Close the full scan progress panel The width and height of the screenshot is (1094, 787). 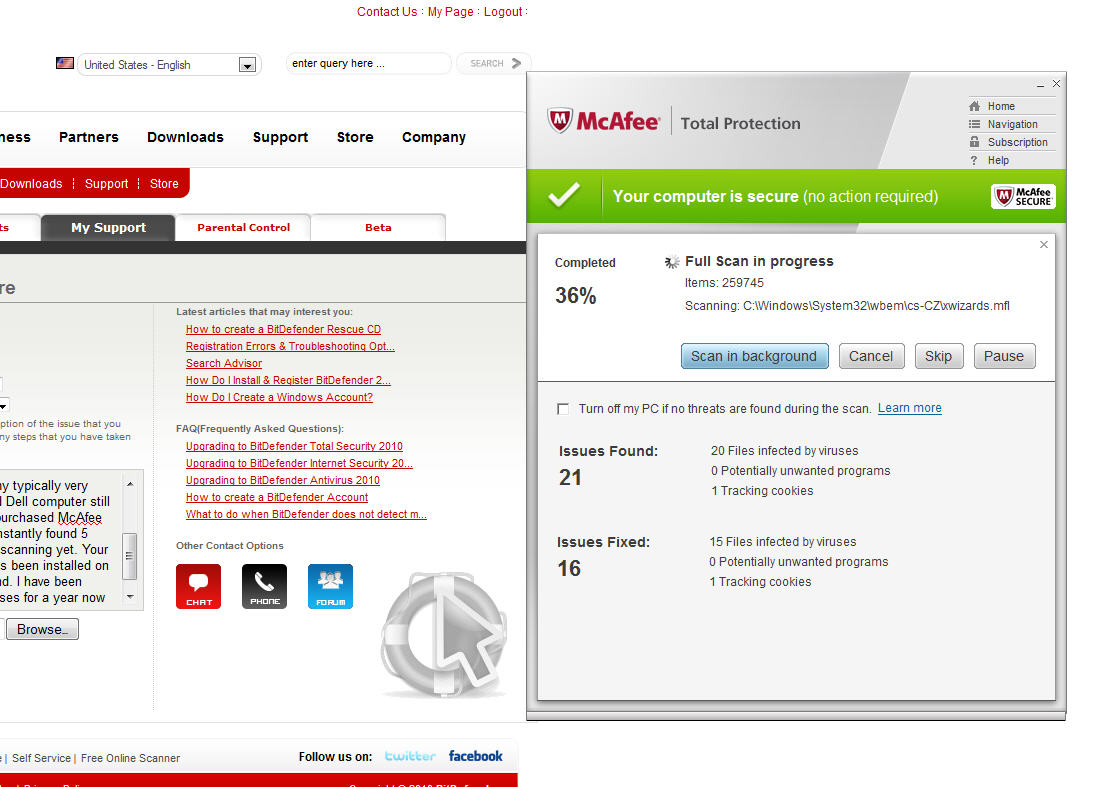[1044, 244]
